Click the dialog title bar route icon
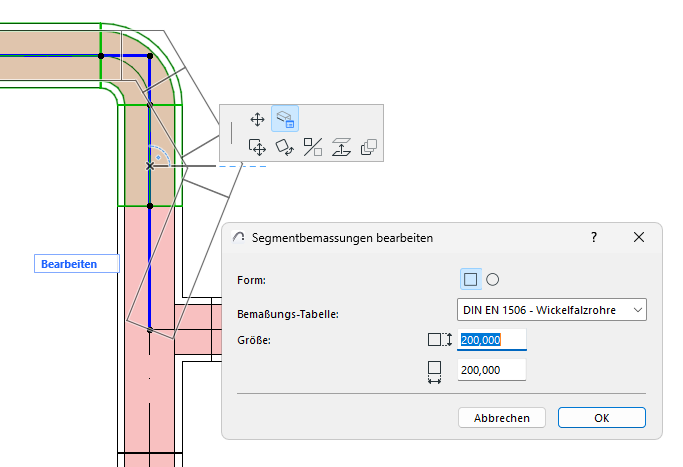 tap(238, 237)
